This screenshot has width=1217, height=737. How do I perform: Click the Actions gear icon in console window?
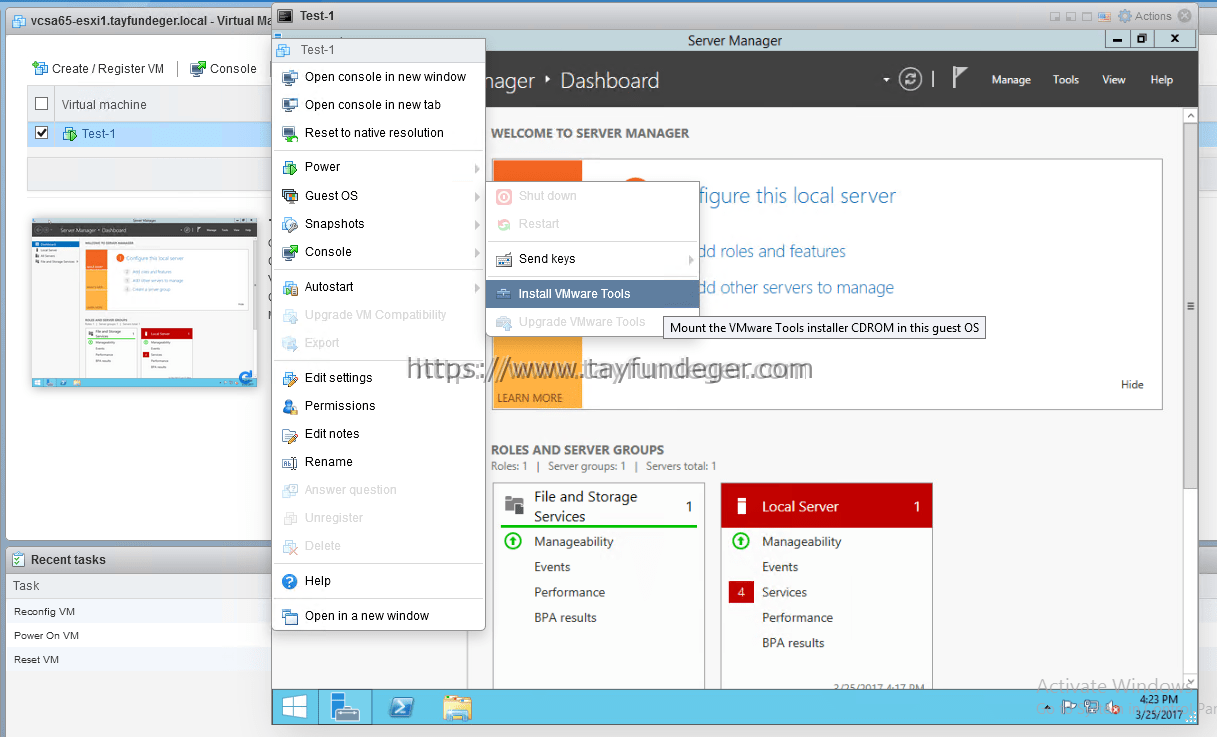1125,16
